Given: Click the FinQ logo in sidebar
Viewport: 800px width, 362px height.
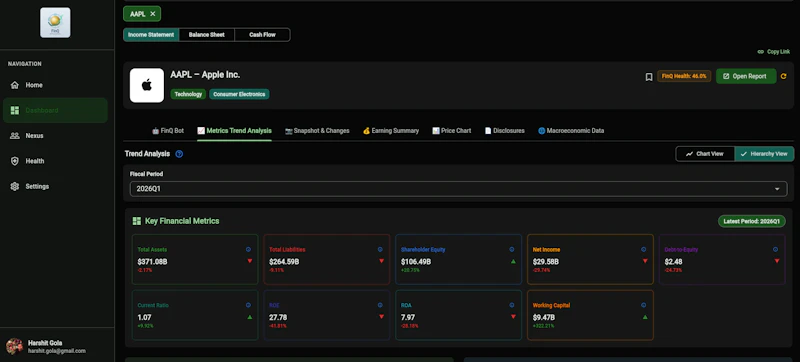Looking at the screenshot, I should [55, 22].
